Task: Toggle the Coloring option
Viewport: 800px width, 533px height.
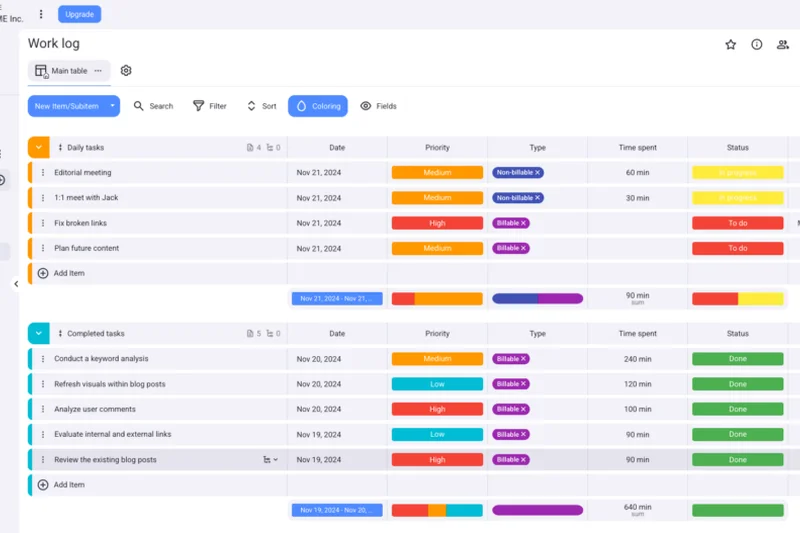Action: point(317,106)
